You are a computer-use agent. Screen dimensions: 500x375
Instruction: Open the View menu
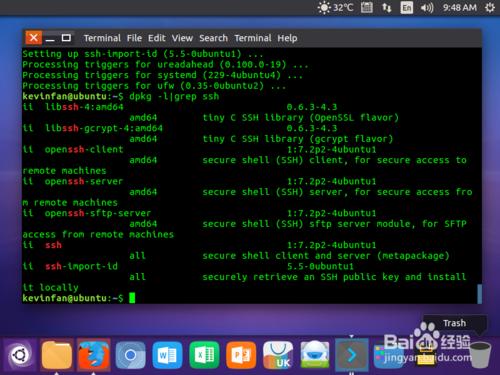point(182,38)
